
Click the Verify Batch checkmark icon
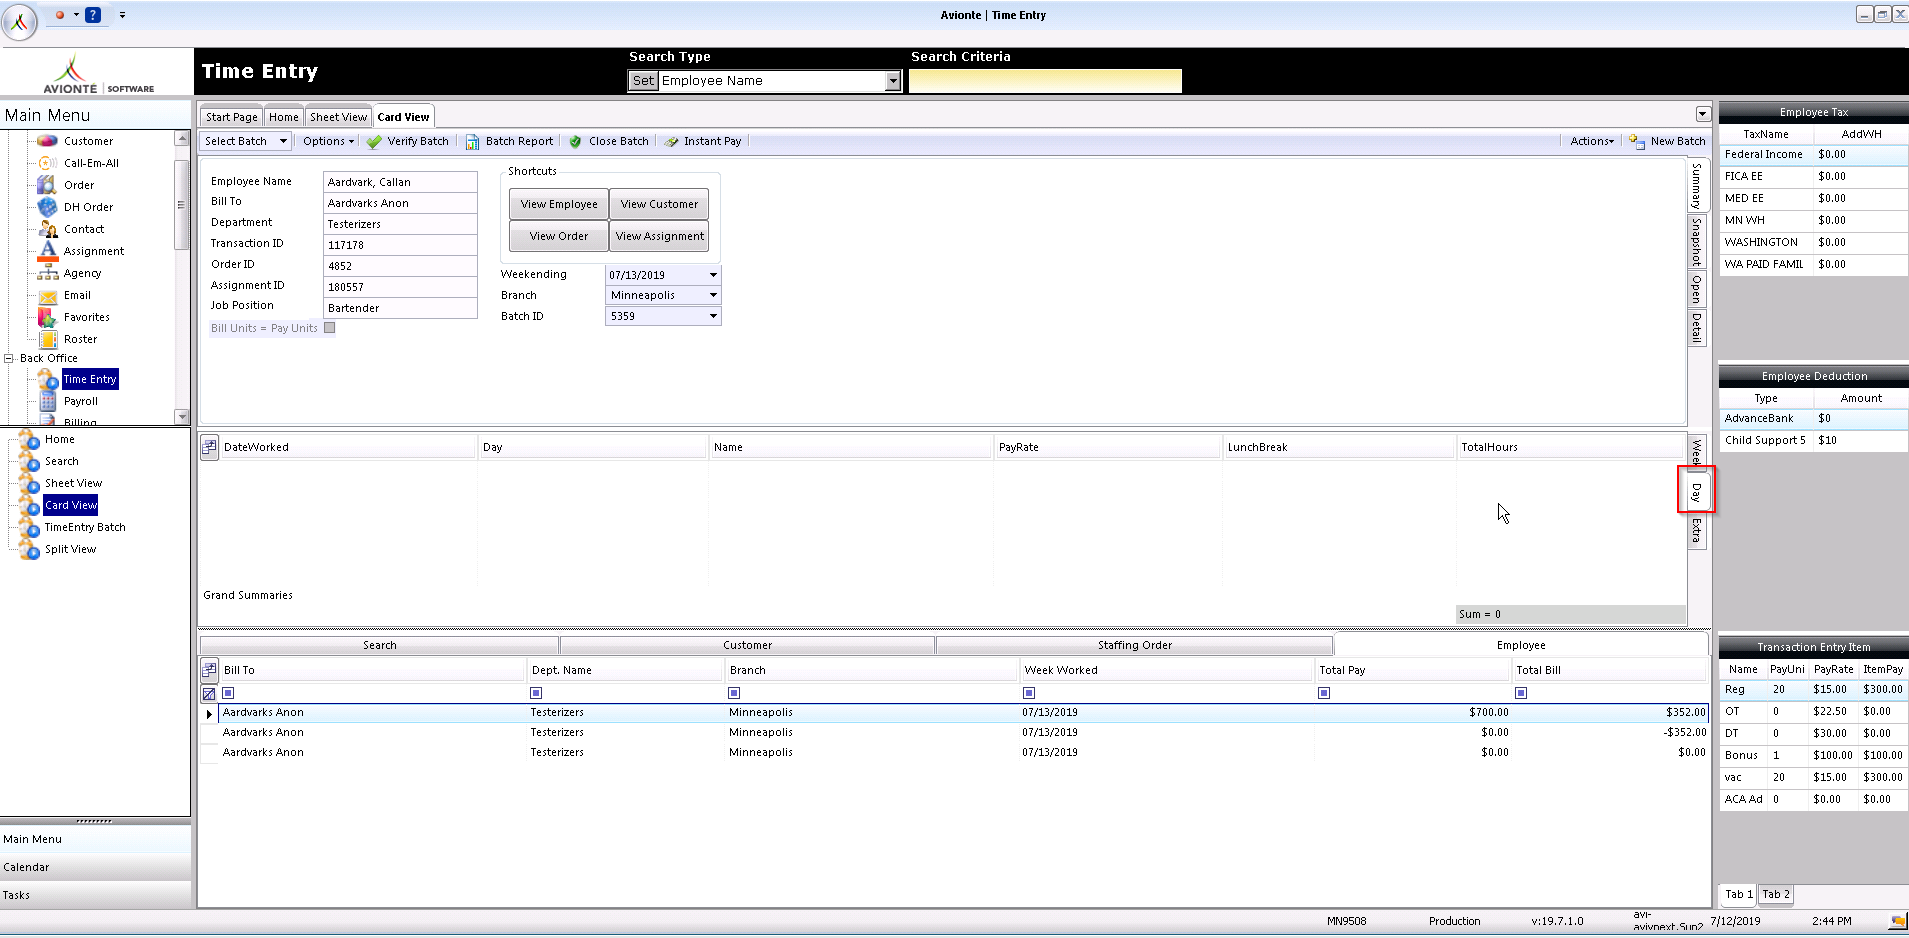(374, 142)
